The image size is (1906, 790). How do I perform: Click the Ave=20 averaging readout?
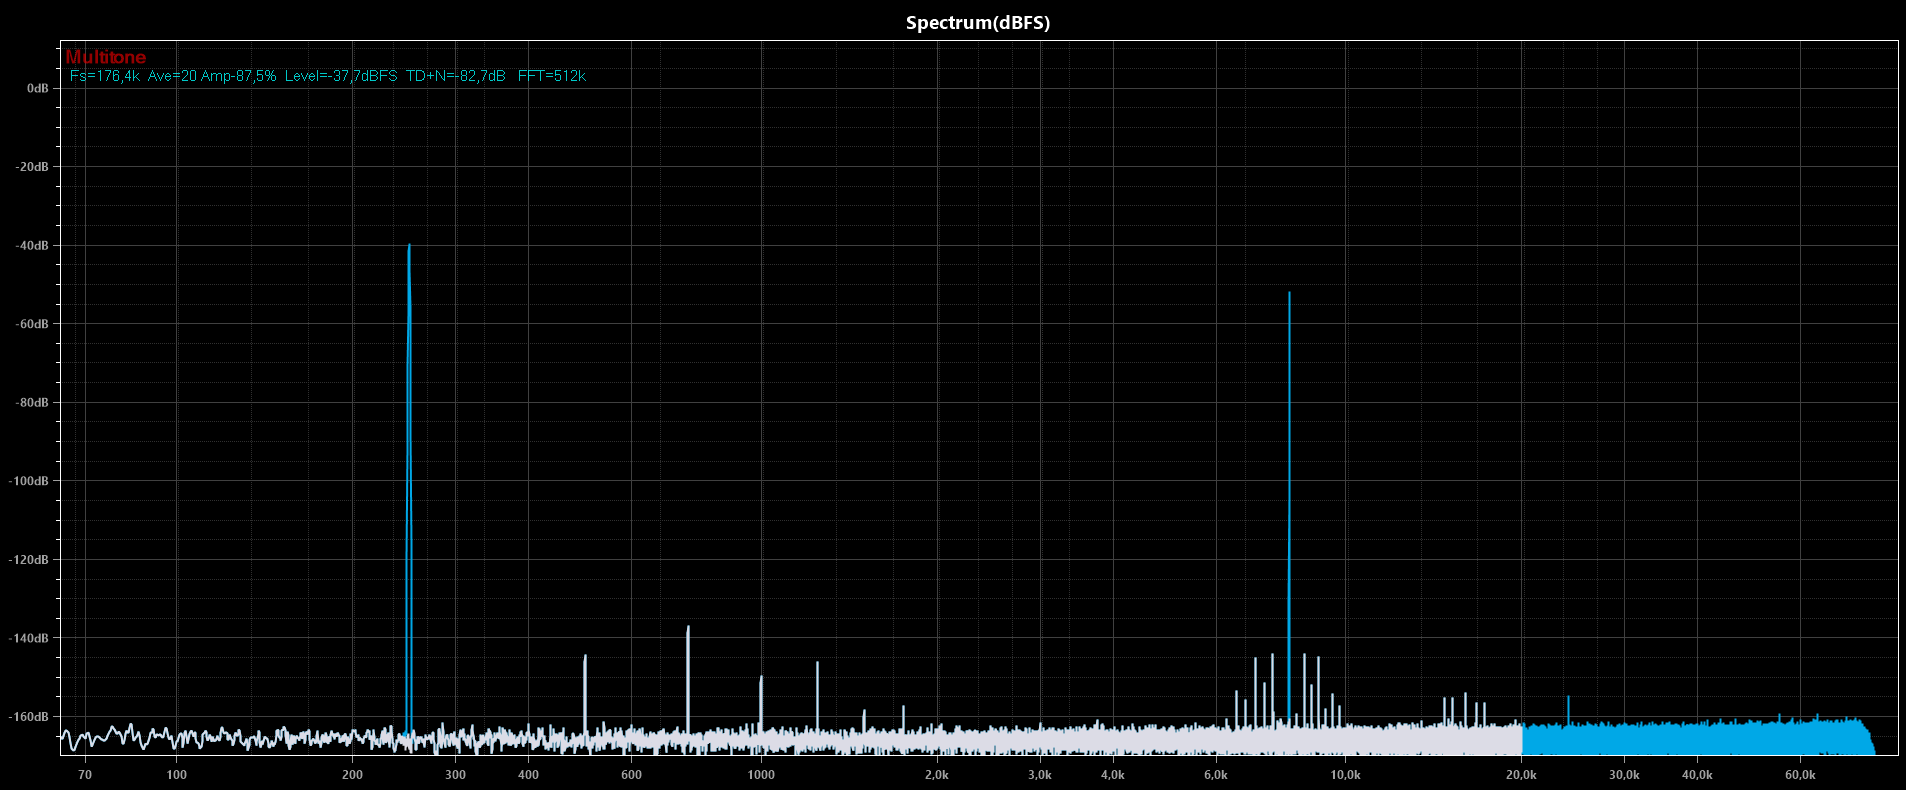172,76
